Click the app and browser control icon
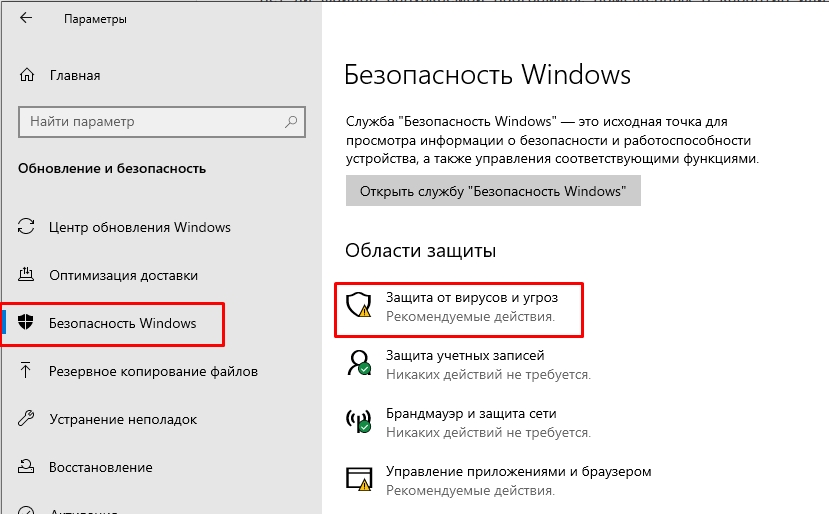The height and width of the screenshot is (514, 829). tap(358, 479)
